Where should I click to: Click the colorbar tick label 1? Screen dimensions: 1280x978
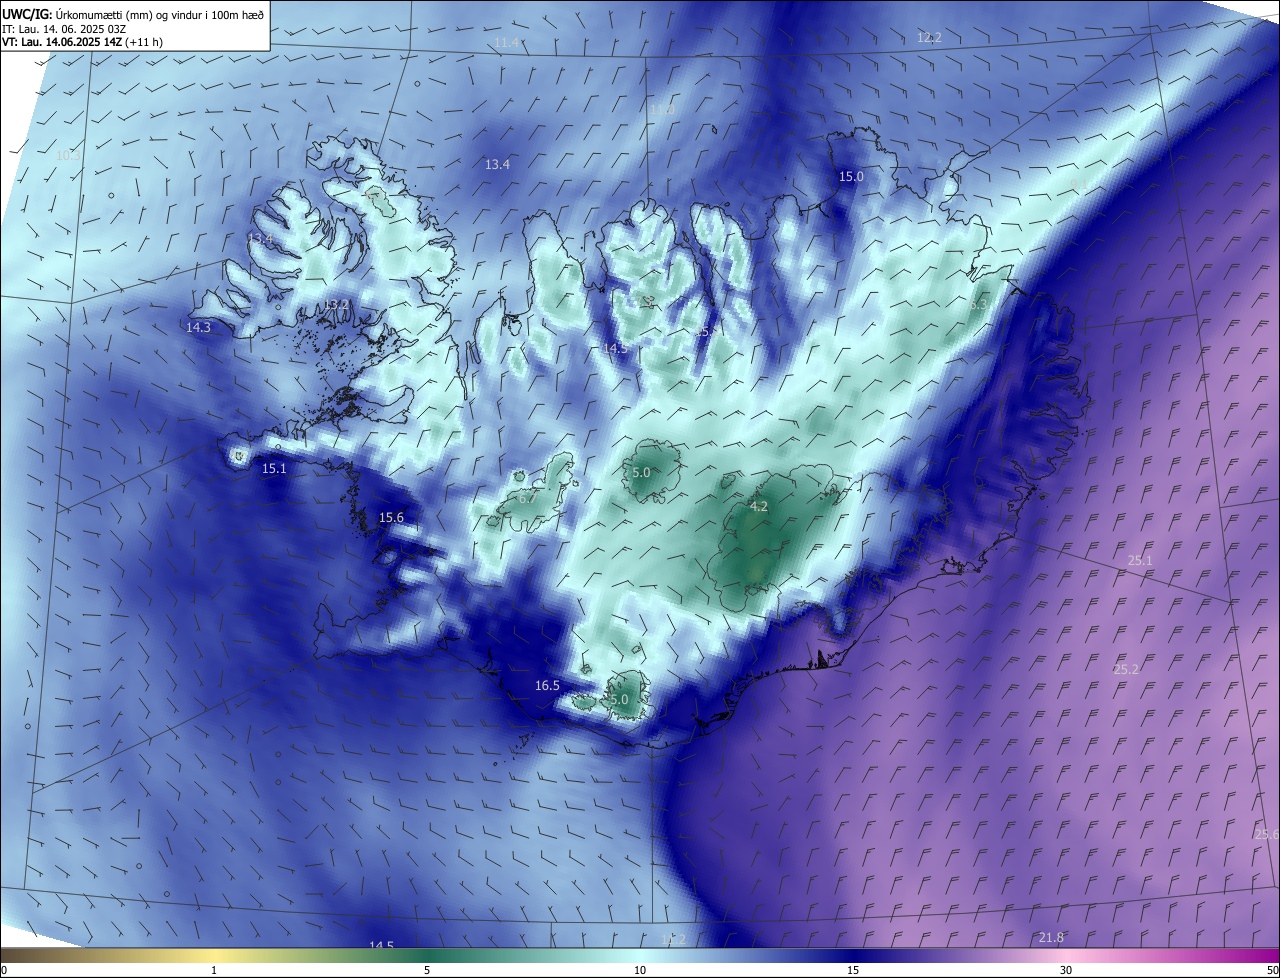click(214, 970)
